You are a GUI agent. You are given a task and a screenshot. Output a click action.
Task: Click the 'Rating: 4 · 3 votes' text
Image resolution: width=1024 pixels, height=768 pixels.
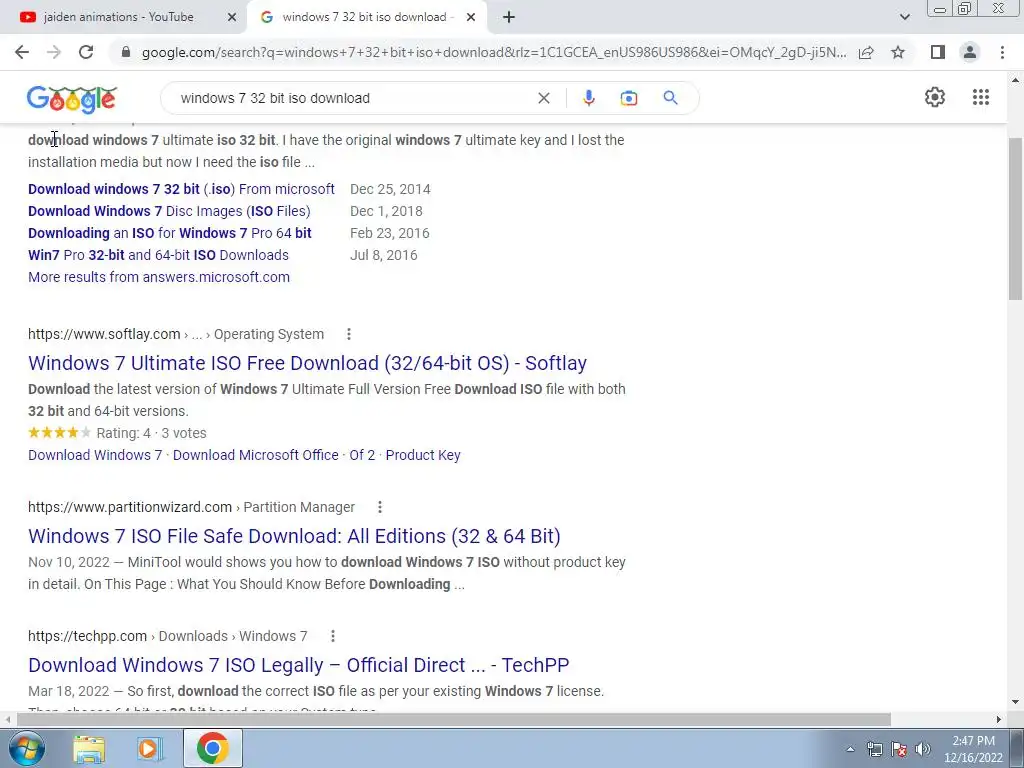point(152,433)
